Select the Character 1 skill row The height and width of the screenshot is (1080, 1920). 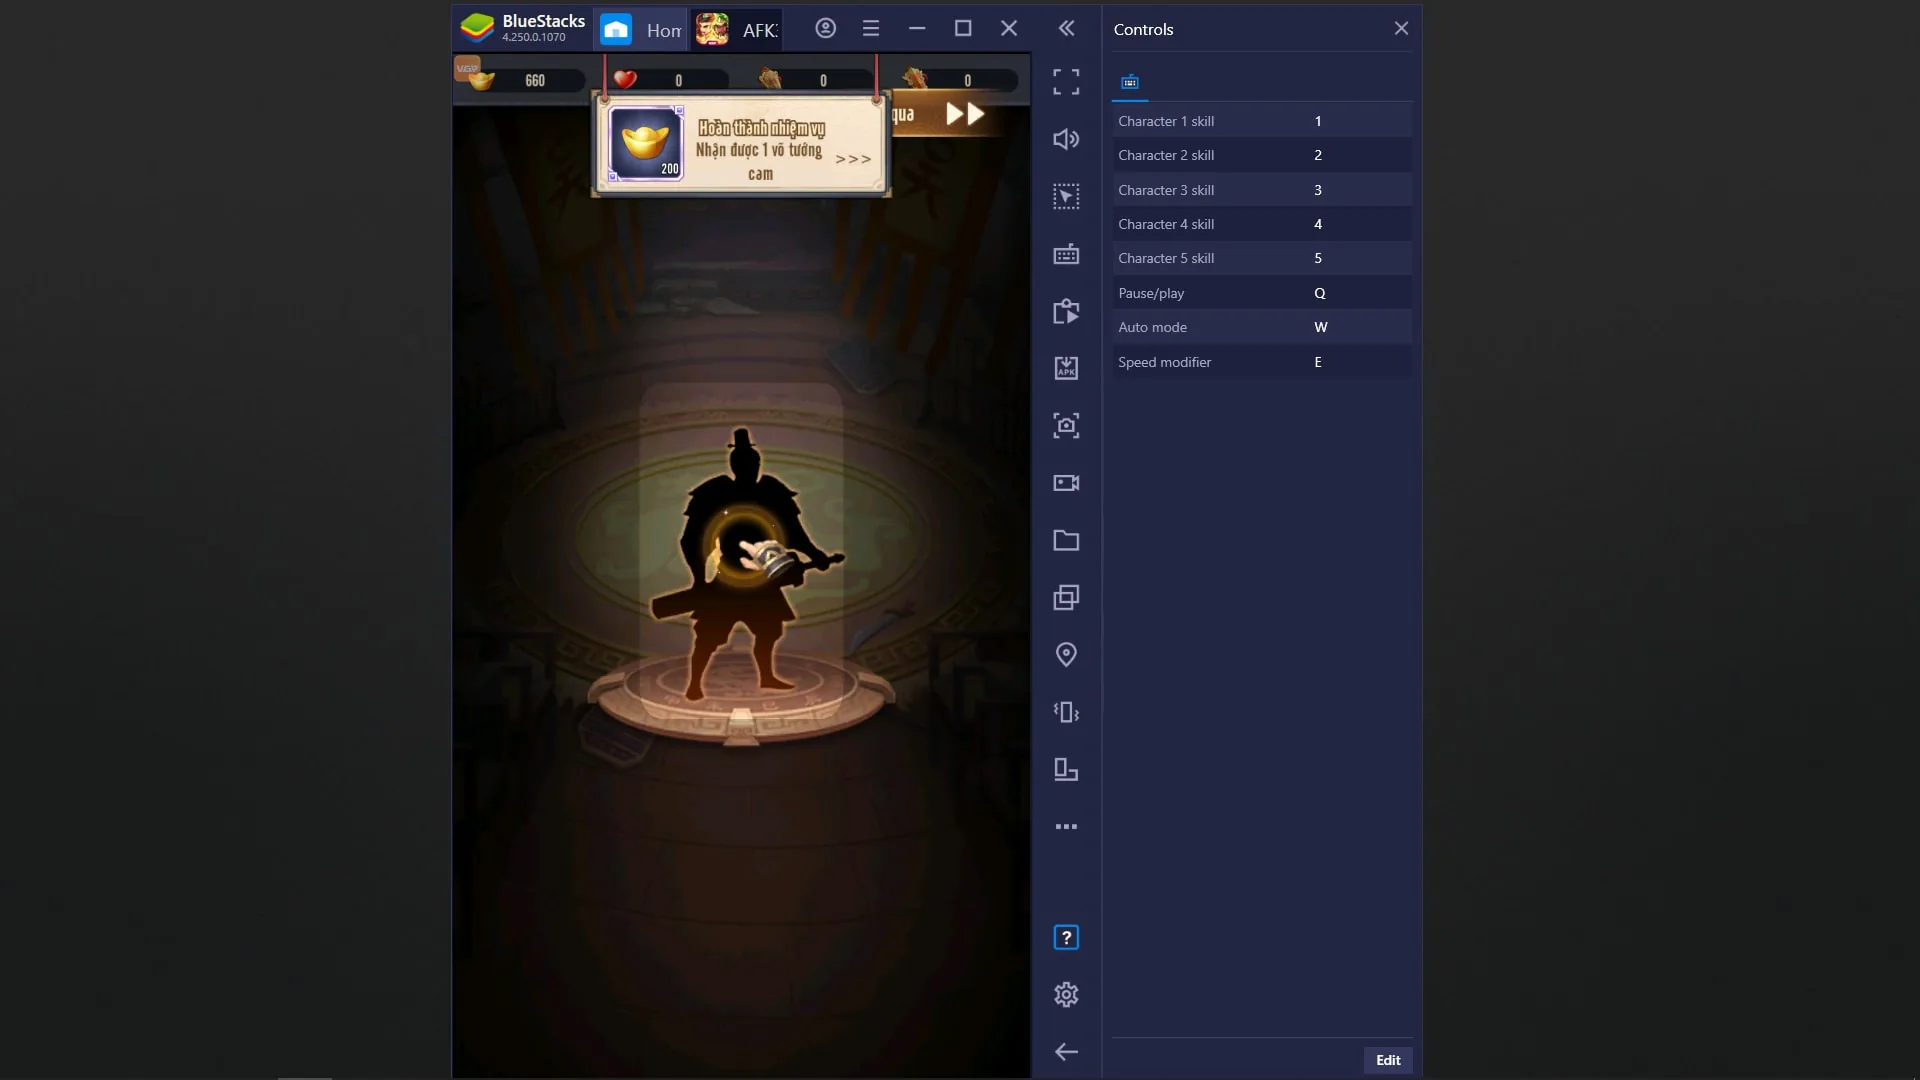coord(1262,121)
